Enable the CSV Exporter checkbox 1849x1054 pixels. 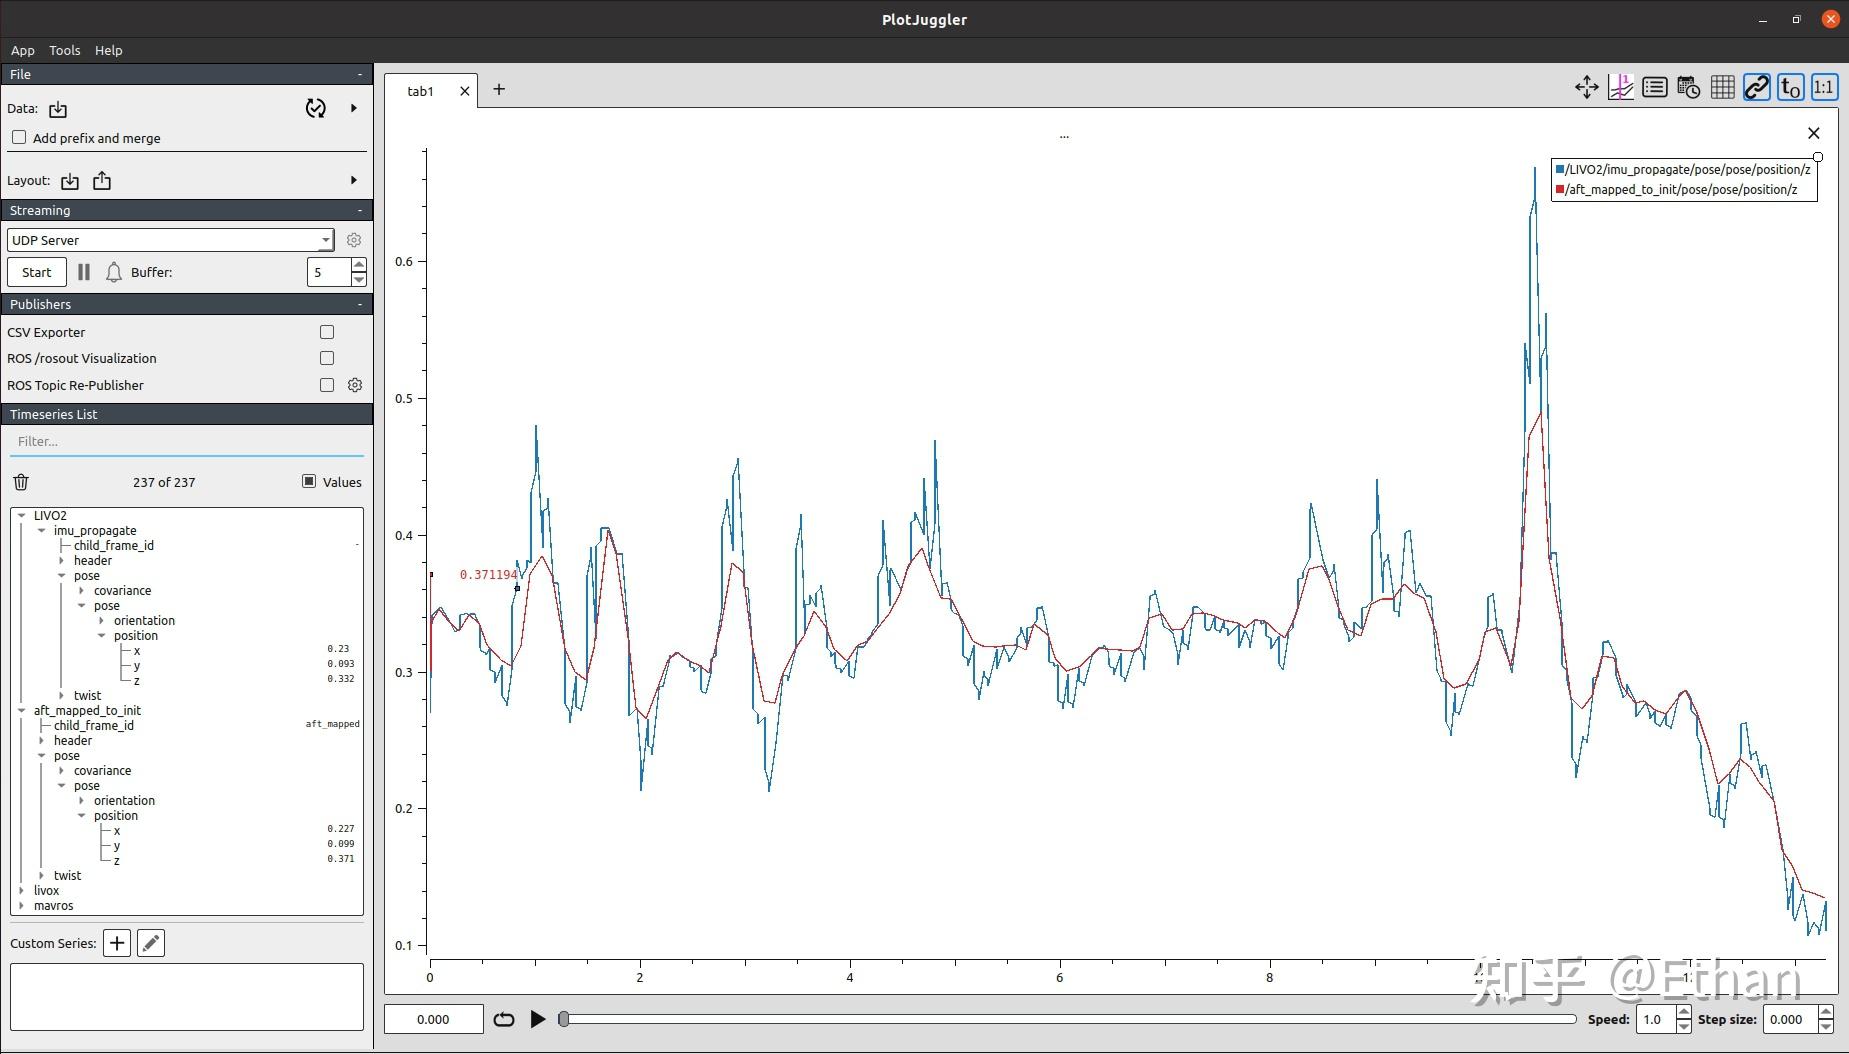point(327,332)
